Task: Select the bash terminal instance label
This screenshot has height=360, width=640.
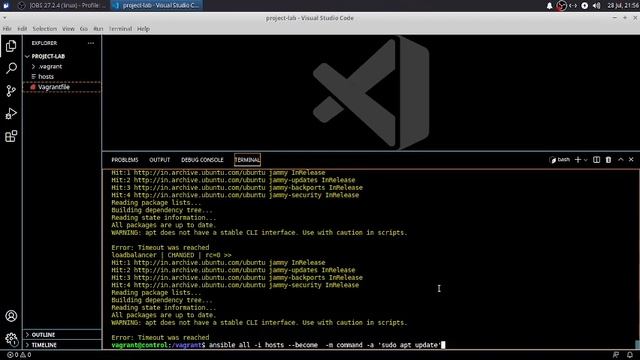Action: point(560,160)
